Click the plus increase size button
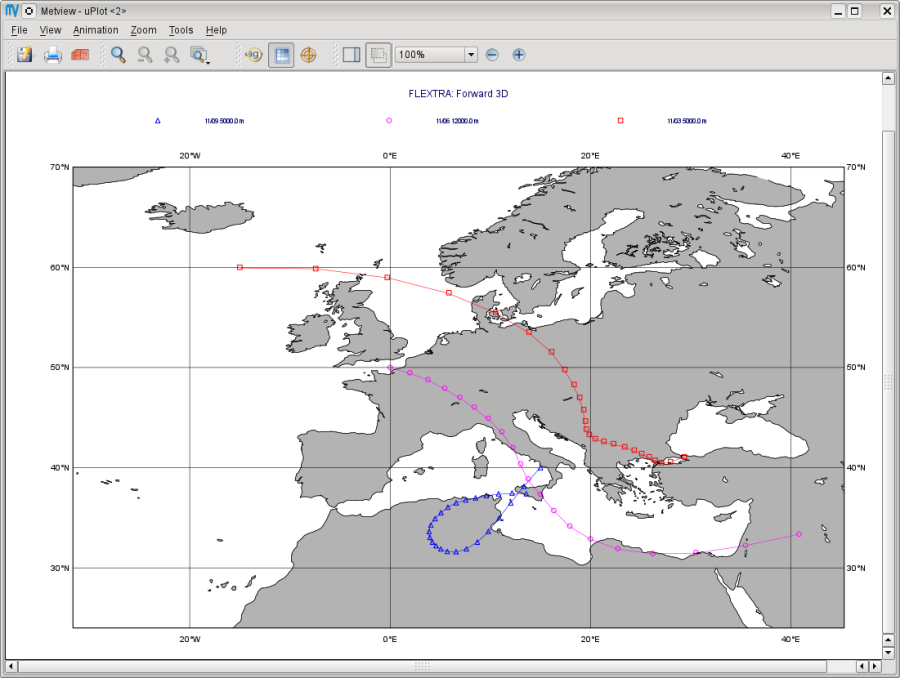900x678 pixels. tap(519, 55)
